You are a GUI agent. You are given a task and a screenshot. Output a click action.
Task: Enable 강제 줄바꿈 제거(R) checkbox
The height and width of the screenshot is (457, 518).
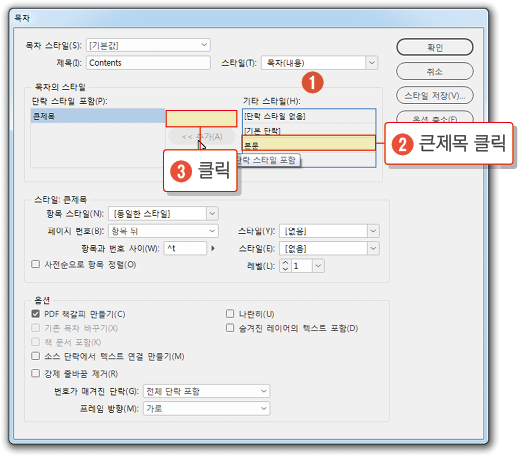tap(35, 373)
